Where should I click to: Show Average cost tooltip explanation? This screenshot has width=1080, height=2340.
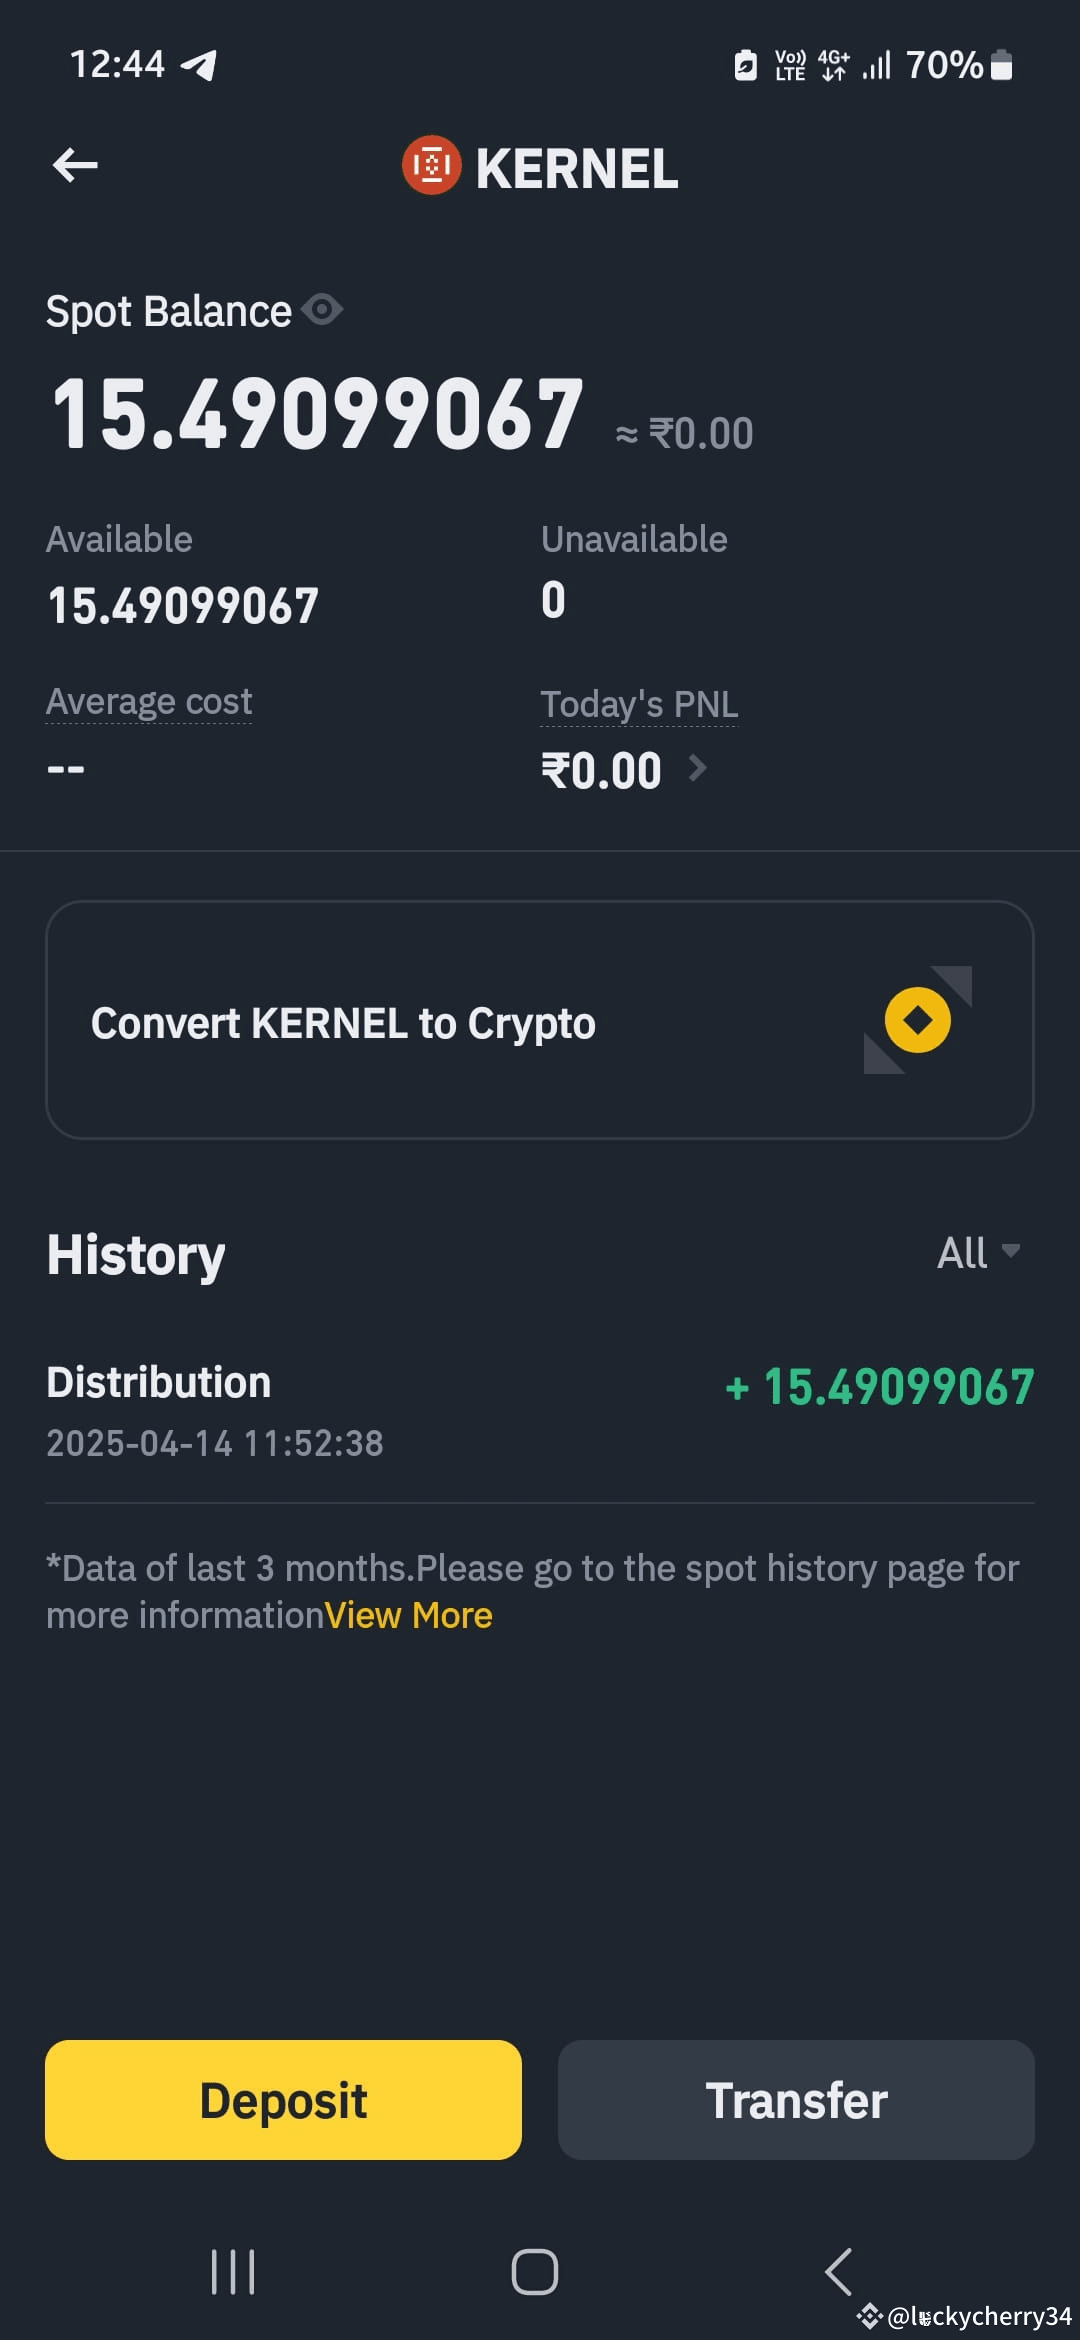coord(148,700)
